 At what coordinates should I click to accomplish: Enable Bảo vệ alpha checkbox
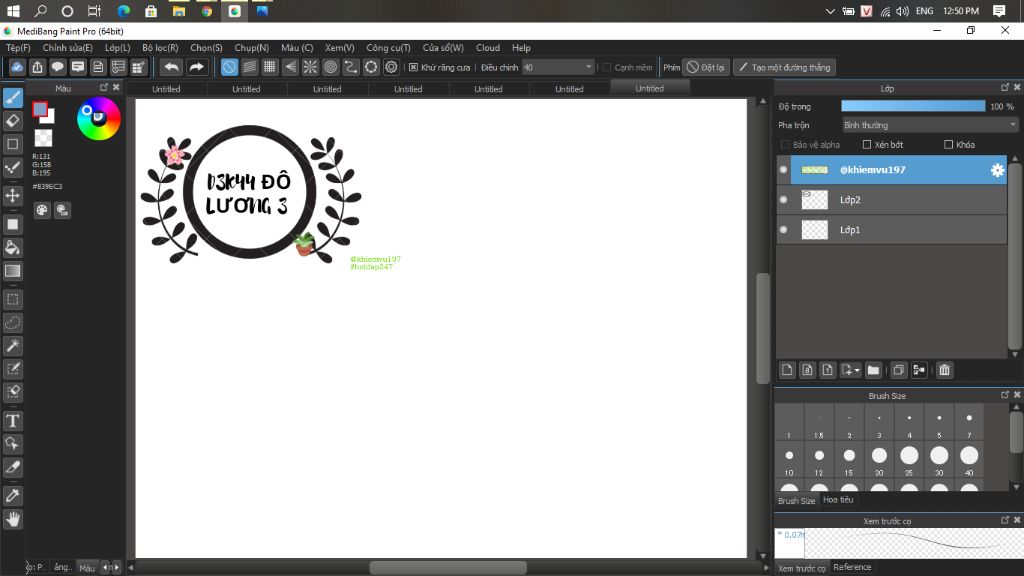pos(785,144)
